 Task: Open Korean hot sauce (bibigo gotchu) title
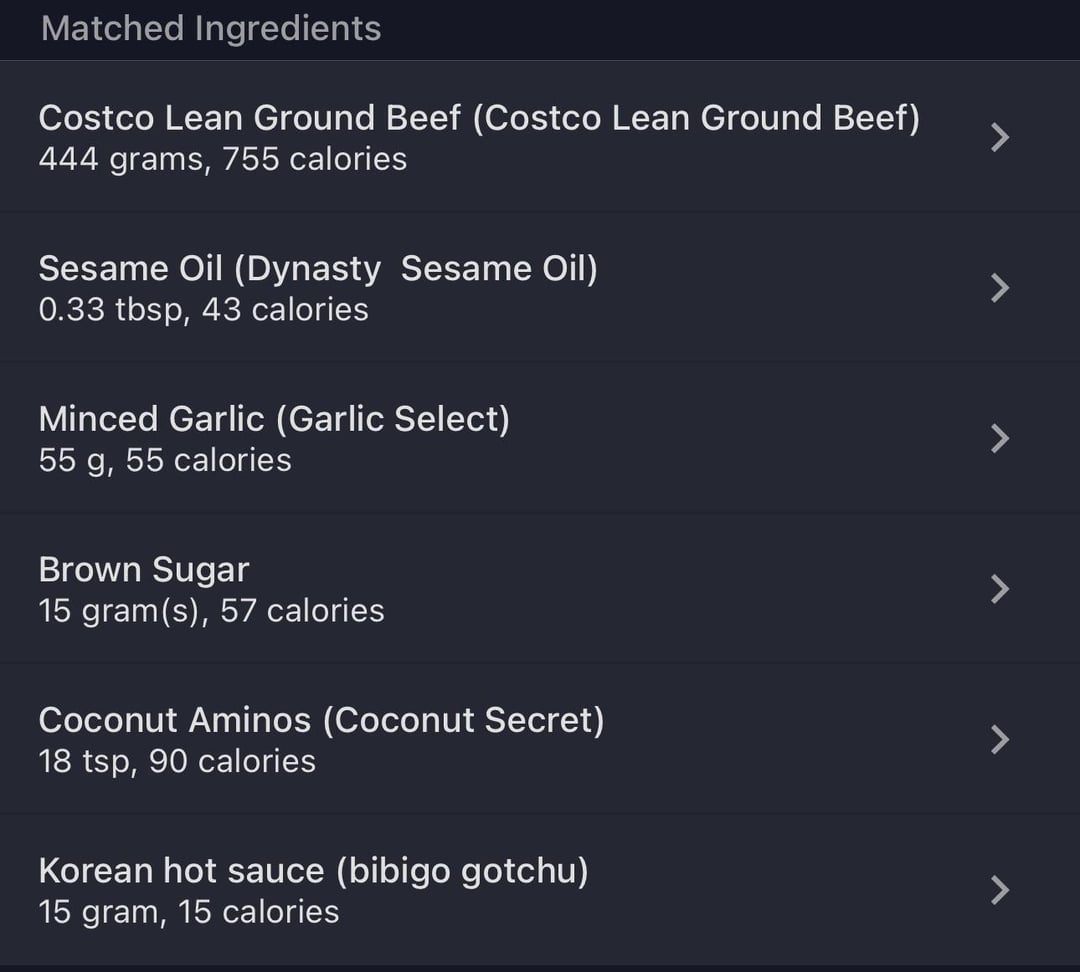[314, 871]
